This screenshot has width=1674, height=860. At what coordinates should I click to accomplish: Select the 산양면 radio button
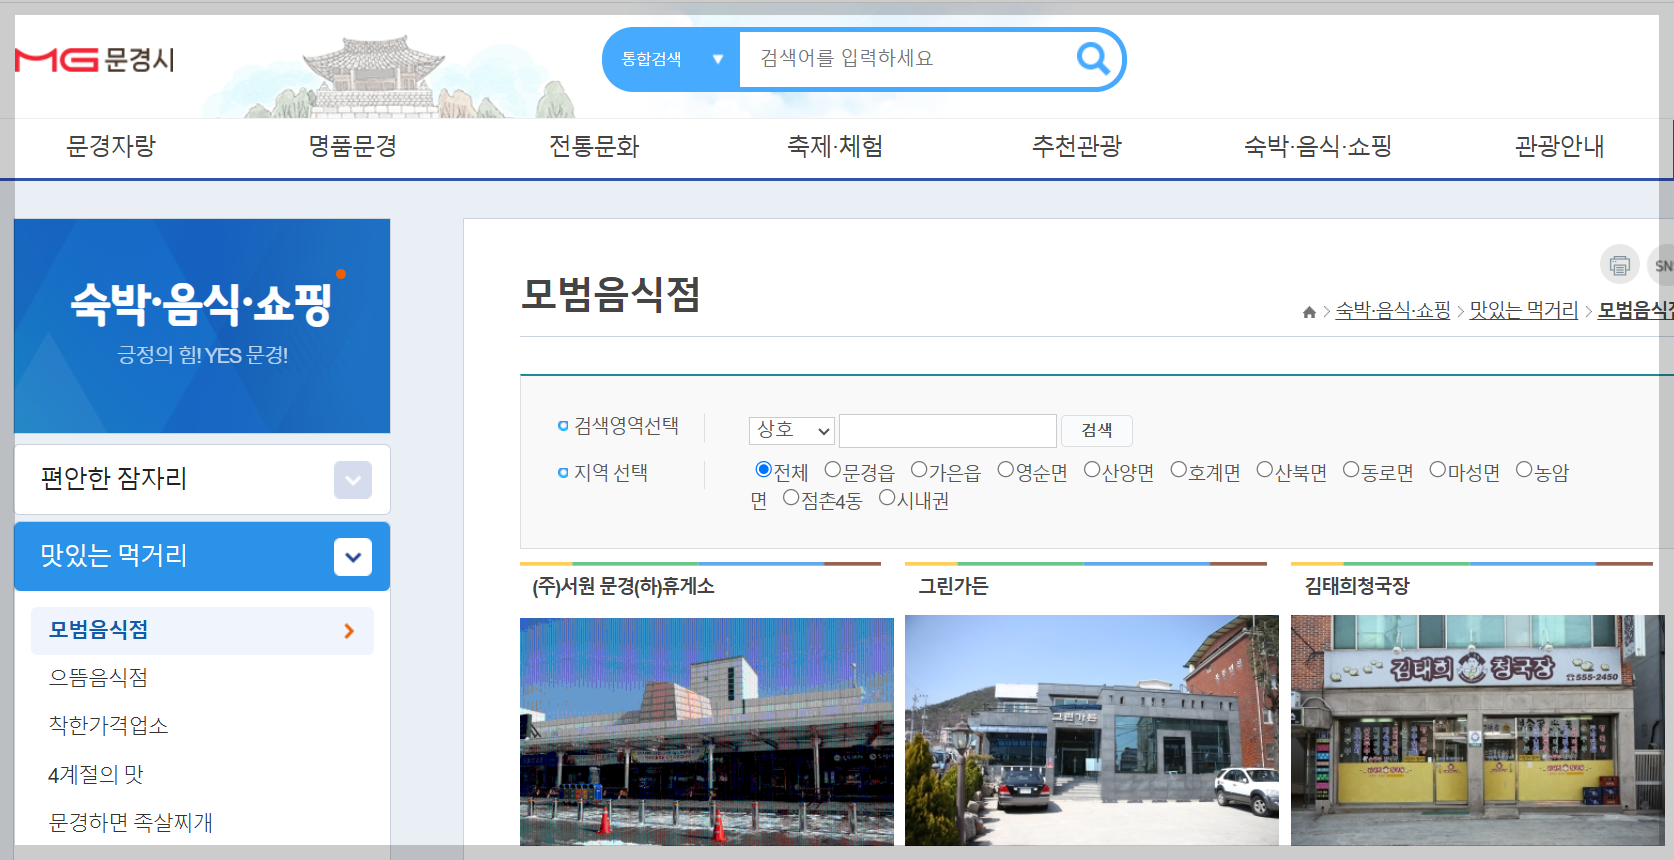pyautogui.click(x=1092, y=470)
